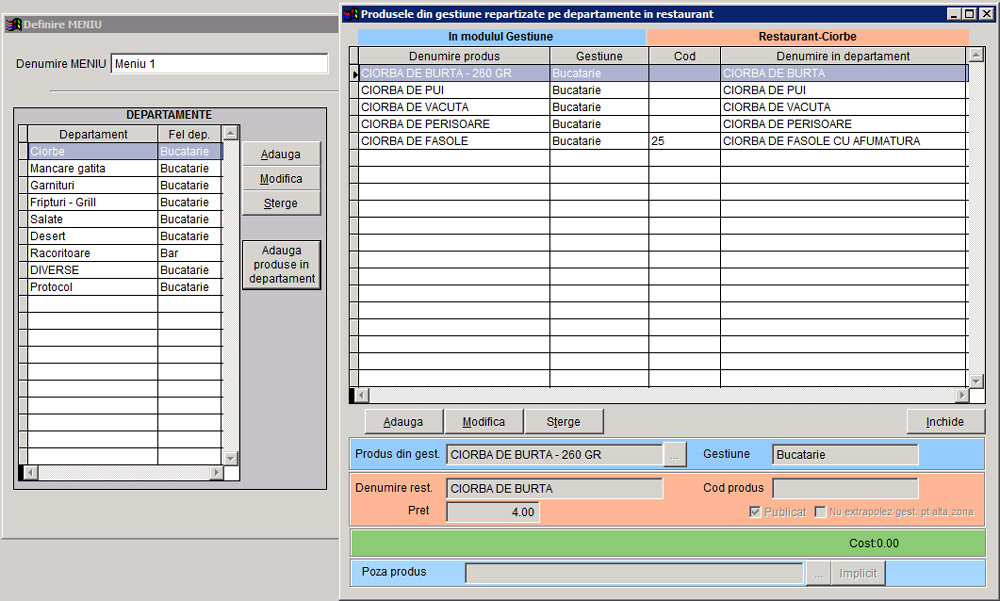Click the Bar cell in Fel dep. column
1000x601 pixels.
pyautogui.click(x=190, y=253)
